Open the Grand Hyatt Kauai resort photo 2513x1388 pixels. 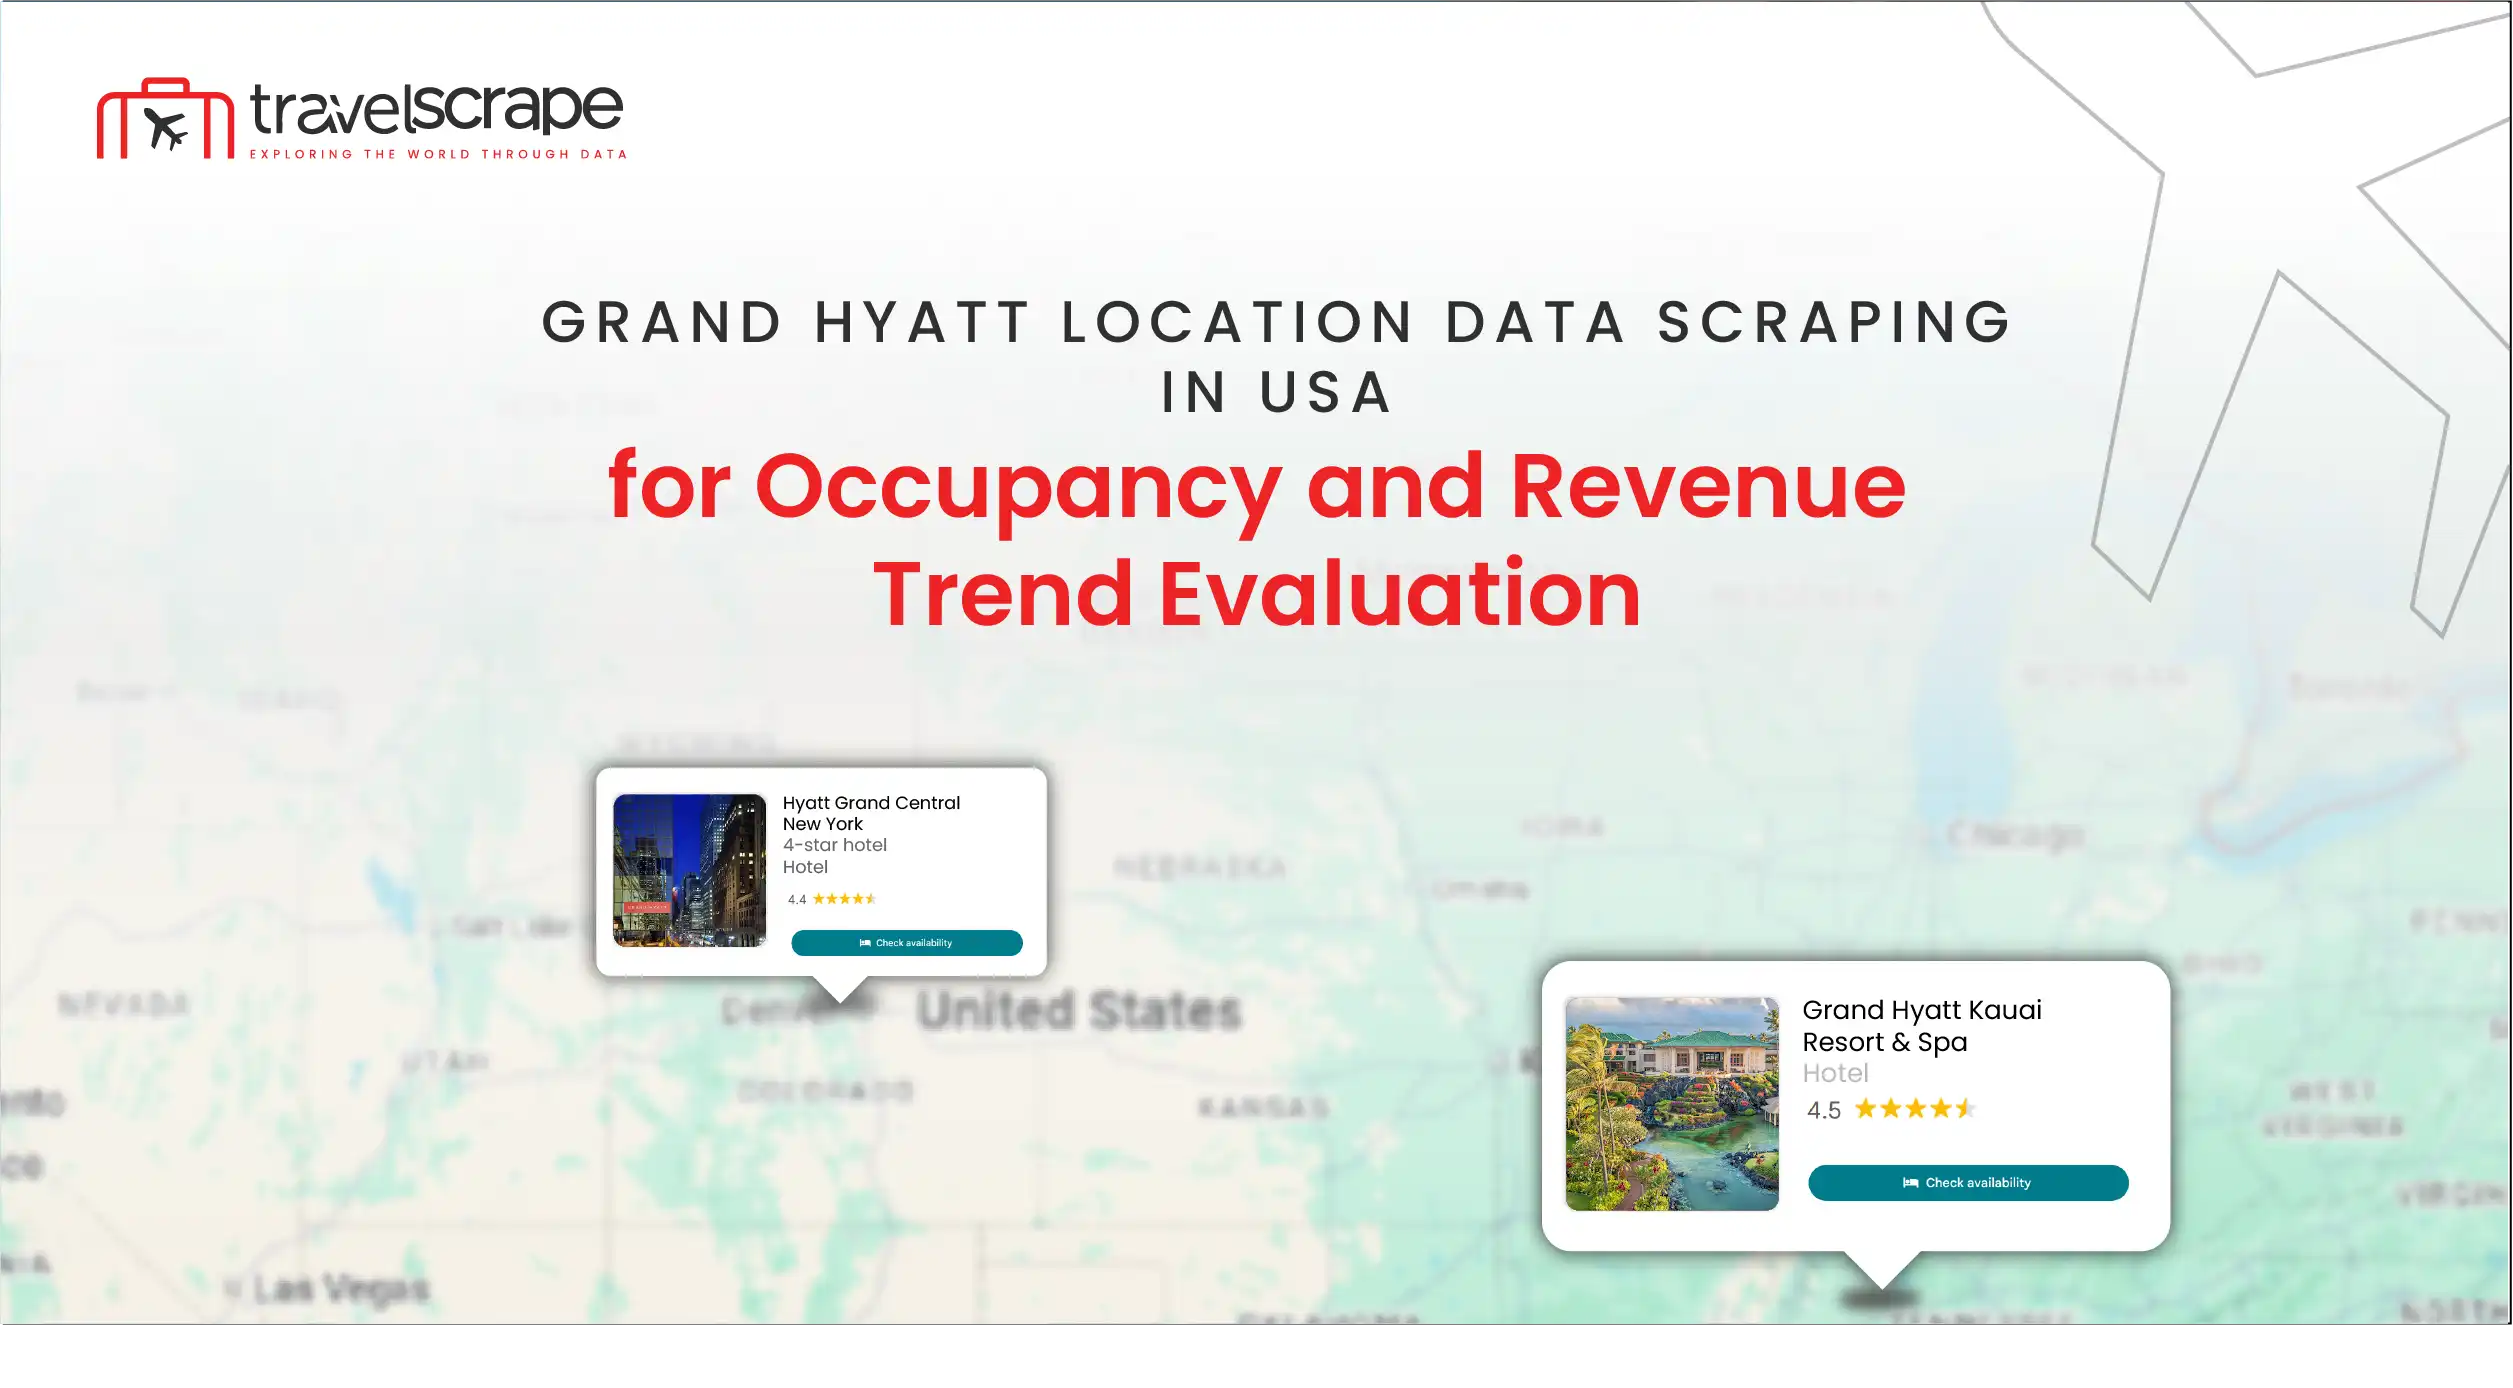[1671, 1104]
